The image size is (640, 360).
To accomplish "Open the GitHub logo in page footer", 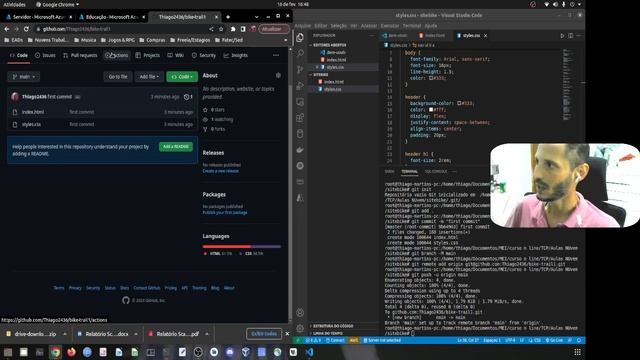I will (126, 300).
